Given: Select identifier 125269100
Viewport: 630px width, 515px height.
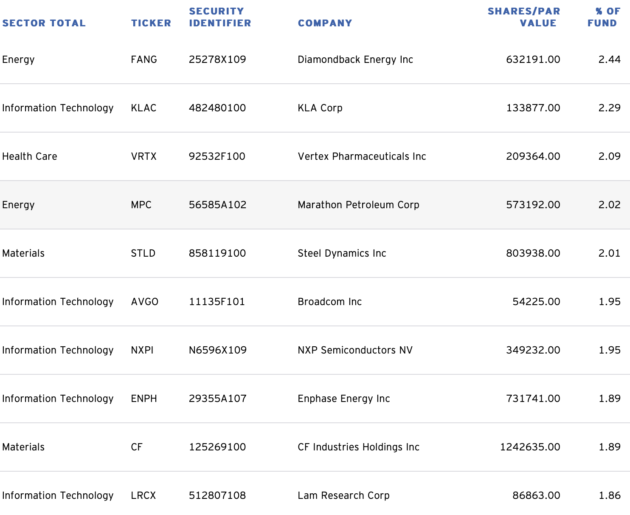Looking at the screenshot, I should [217, 447].
